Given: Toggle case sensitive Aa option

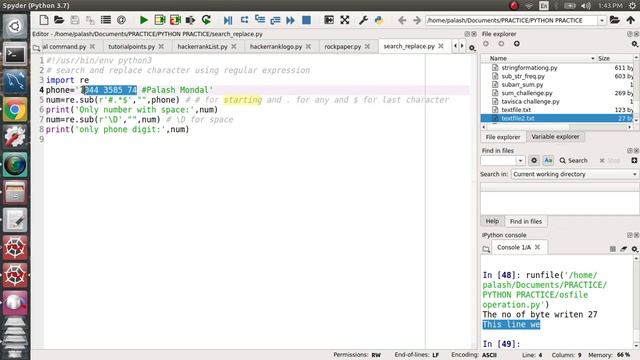Looking at the screenshot, I should (548, 160).
